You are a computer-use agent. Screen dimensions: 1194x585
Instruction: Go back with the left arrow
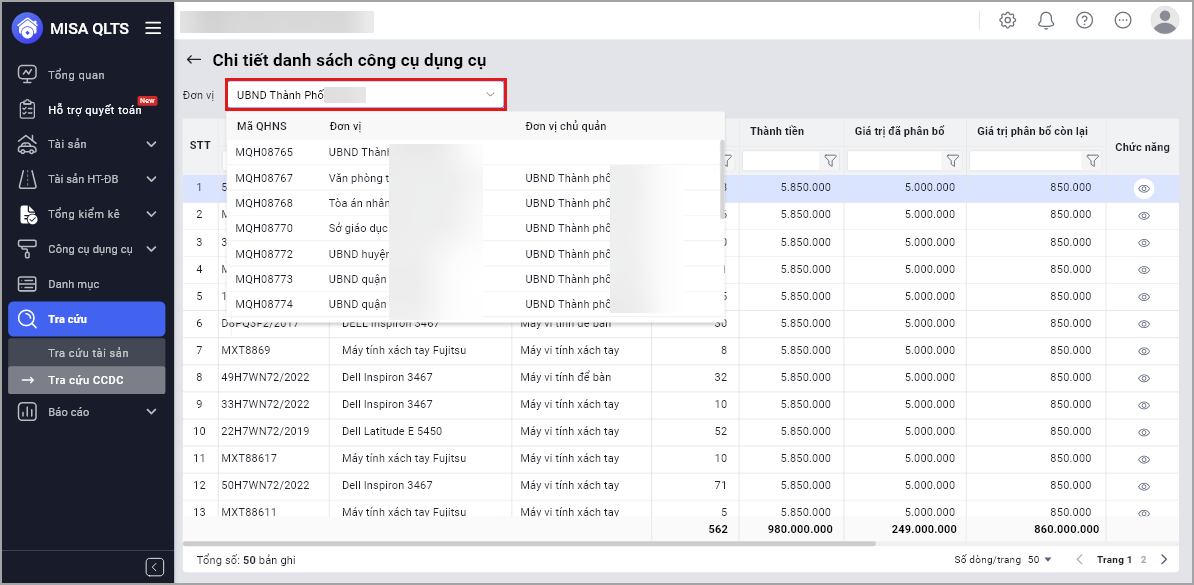coord(194,59)
